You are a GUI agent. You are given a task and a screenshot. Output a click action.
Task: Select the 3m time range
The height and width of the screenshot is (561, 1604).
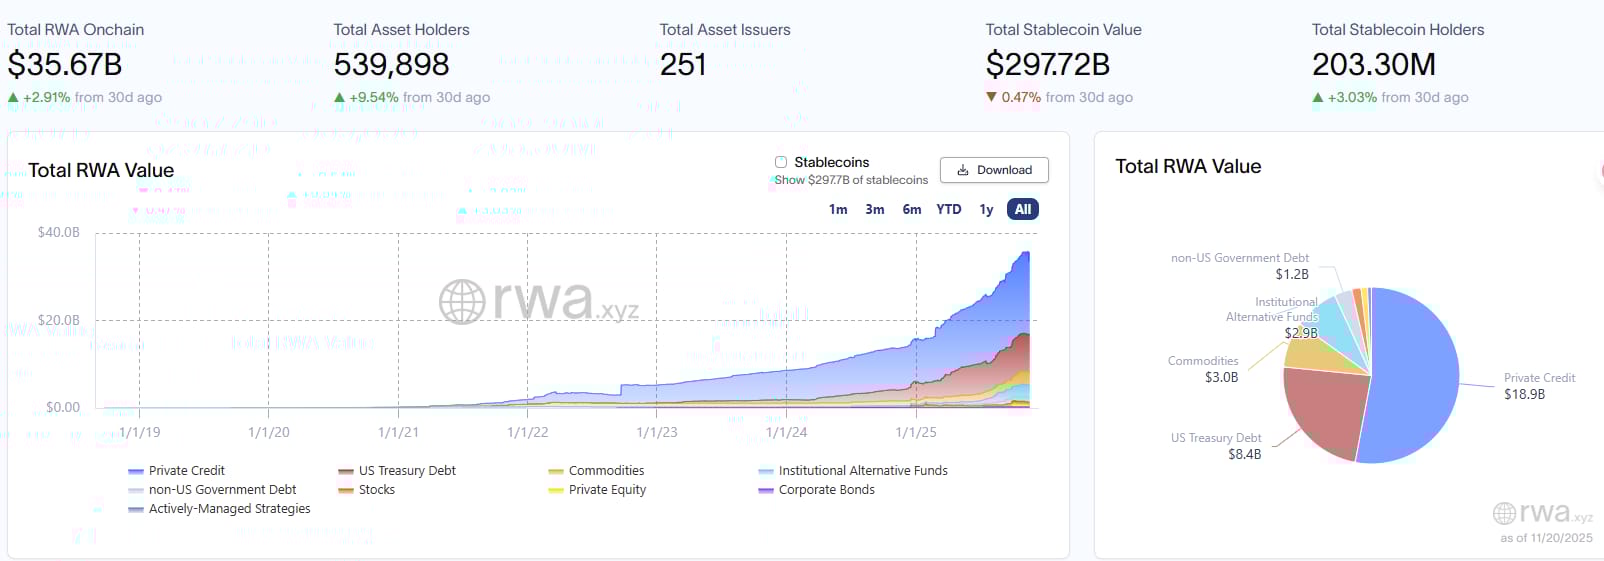click(875, 209)
